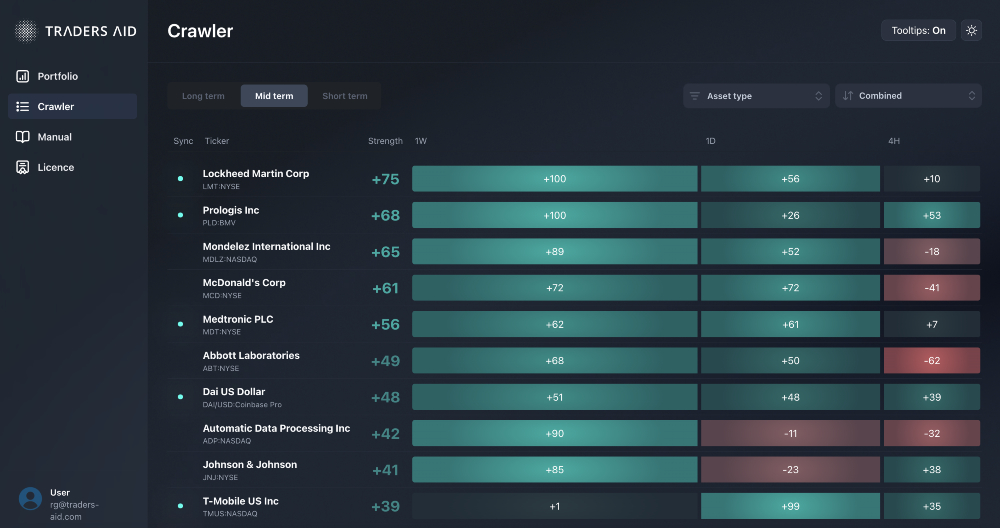Click the user avatar icon

31,498
